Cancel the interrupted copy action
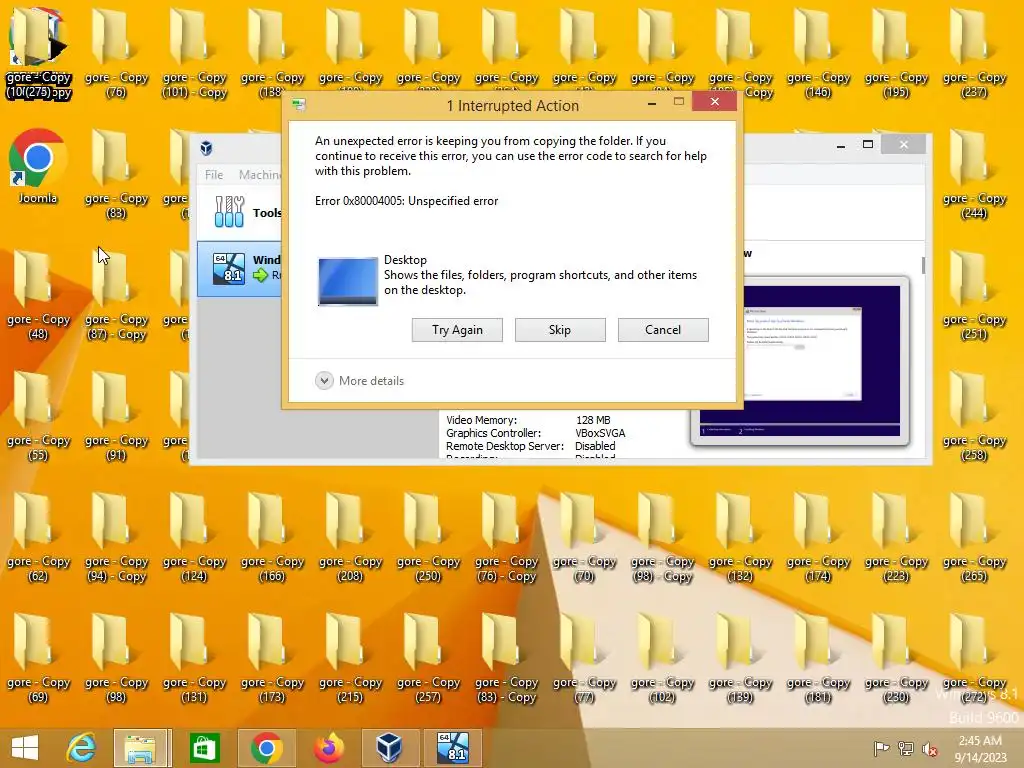The image size is (1024, 768). pyautogui.click(x=663, y=330)
